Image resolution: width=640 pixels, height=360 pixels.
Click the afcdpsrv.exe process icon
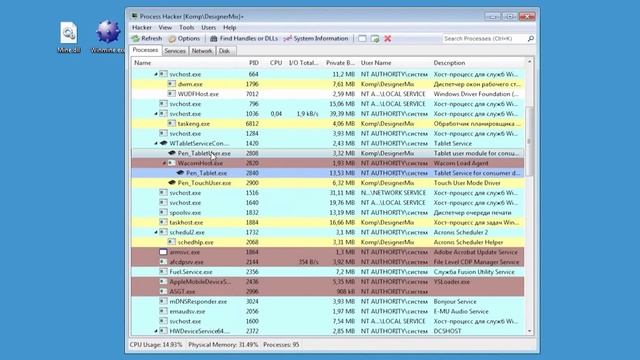tap(163, 262)
